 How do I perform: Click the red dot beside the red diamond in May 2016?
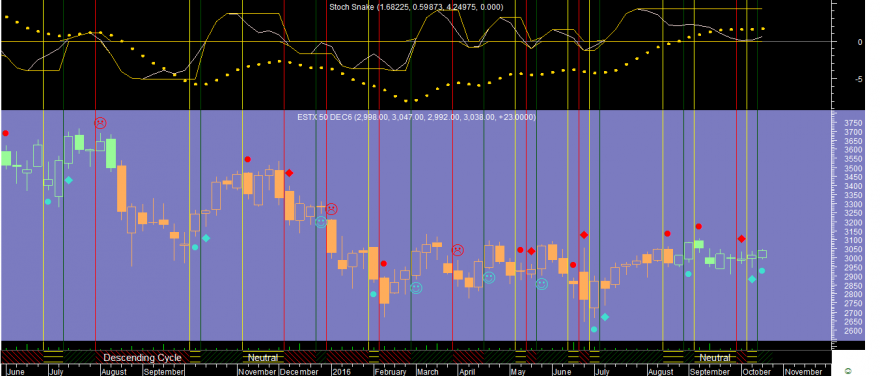coord(520,250)
